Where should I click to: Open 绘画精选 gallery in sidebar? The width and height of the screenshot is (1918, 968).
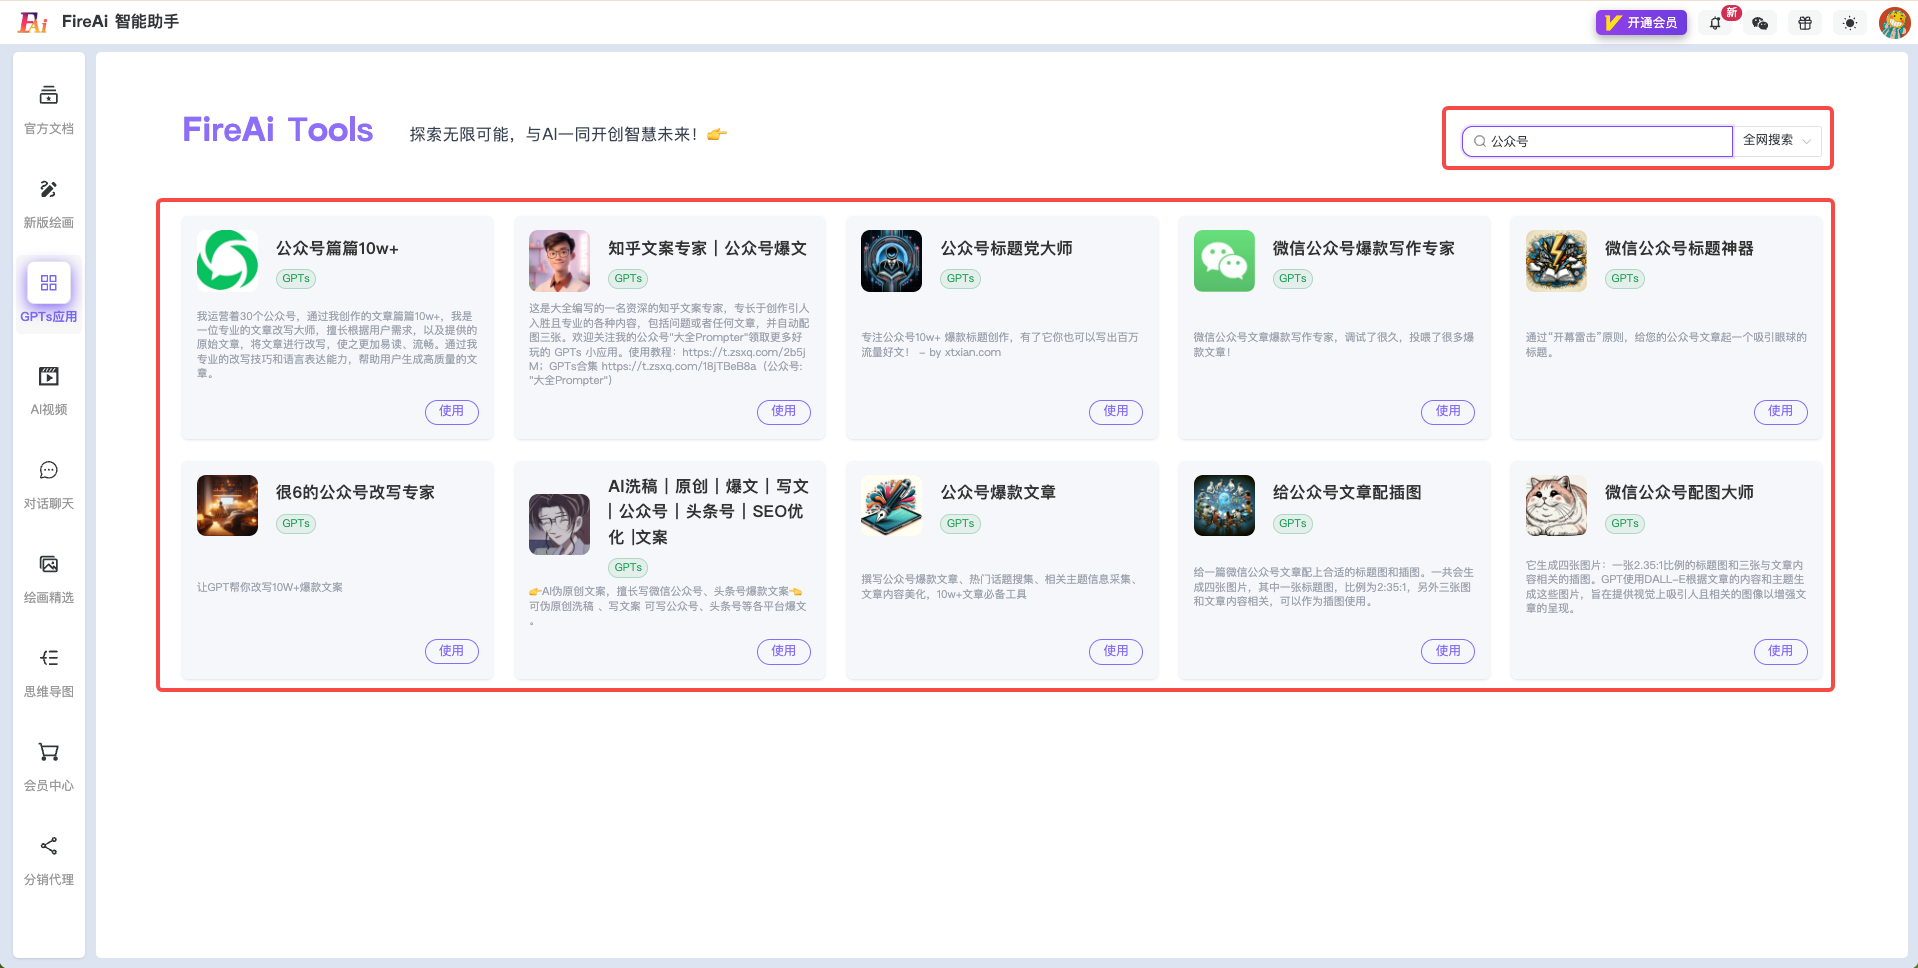48,578
